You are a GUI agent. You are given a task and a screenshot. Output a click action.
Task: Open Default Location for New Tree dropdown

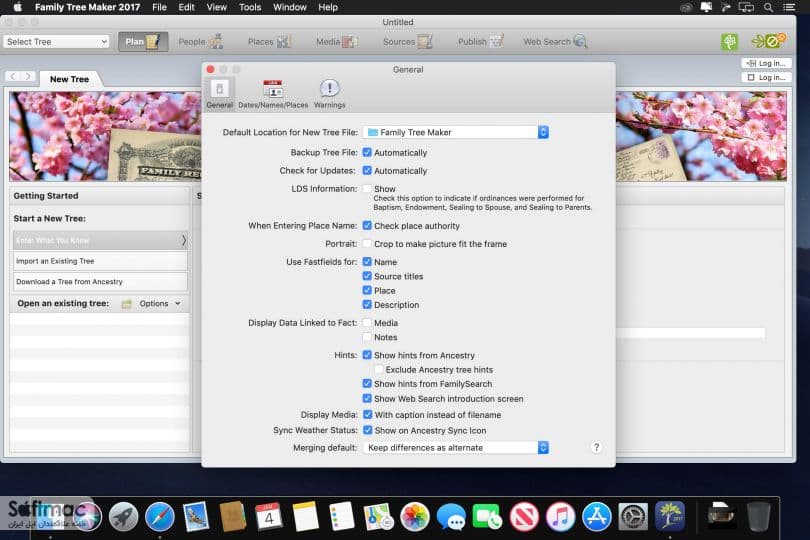click(x=456, y=132)
